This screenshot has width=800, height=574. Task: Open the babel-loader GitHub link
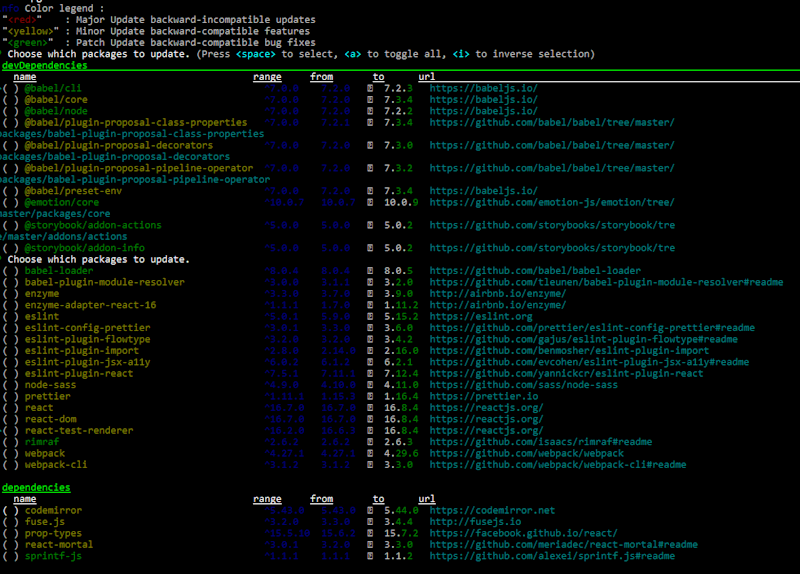(535, 271)
